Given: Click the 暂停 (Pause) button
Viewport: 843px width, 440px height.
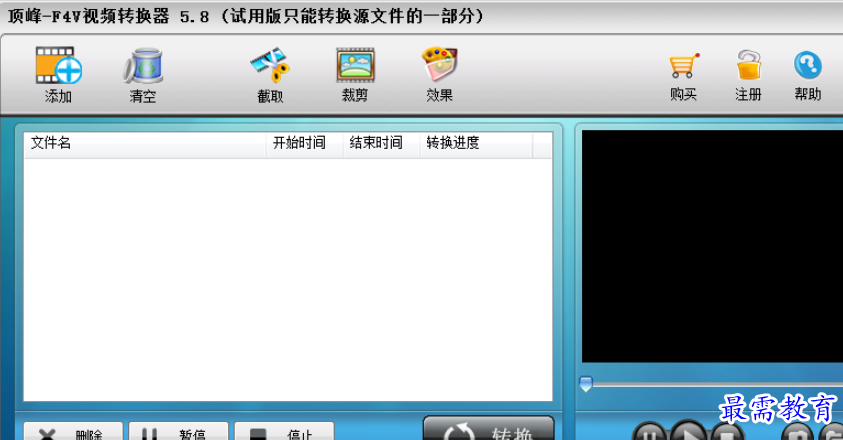Looking at the screenshot, I should point(178,432).
